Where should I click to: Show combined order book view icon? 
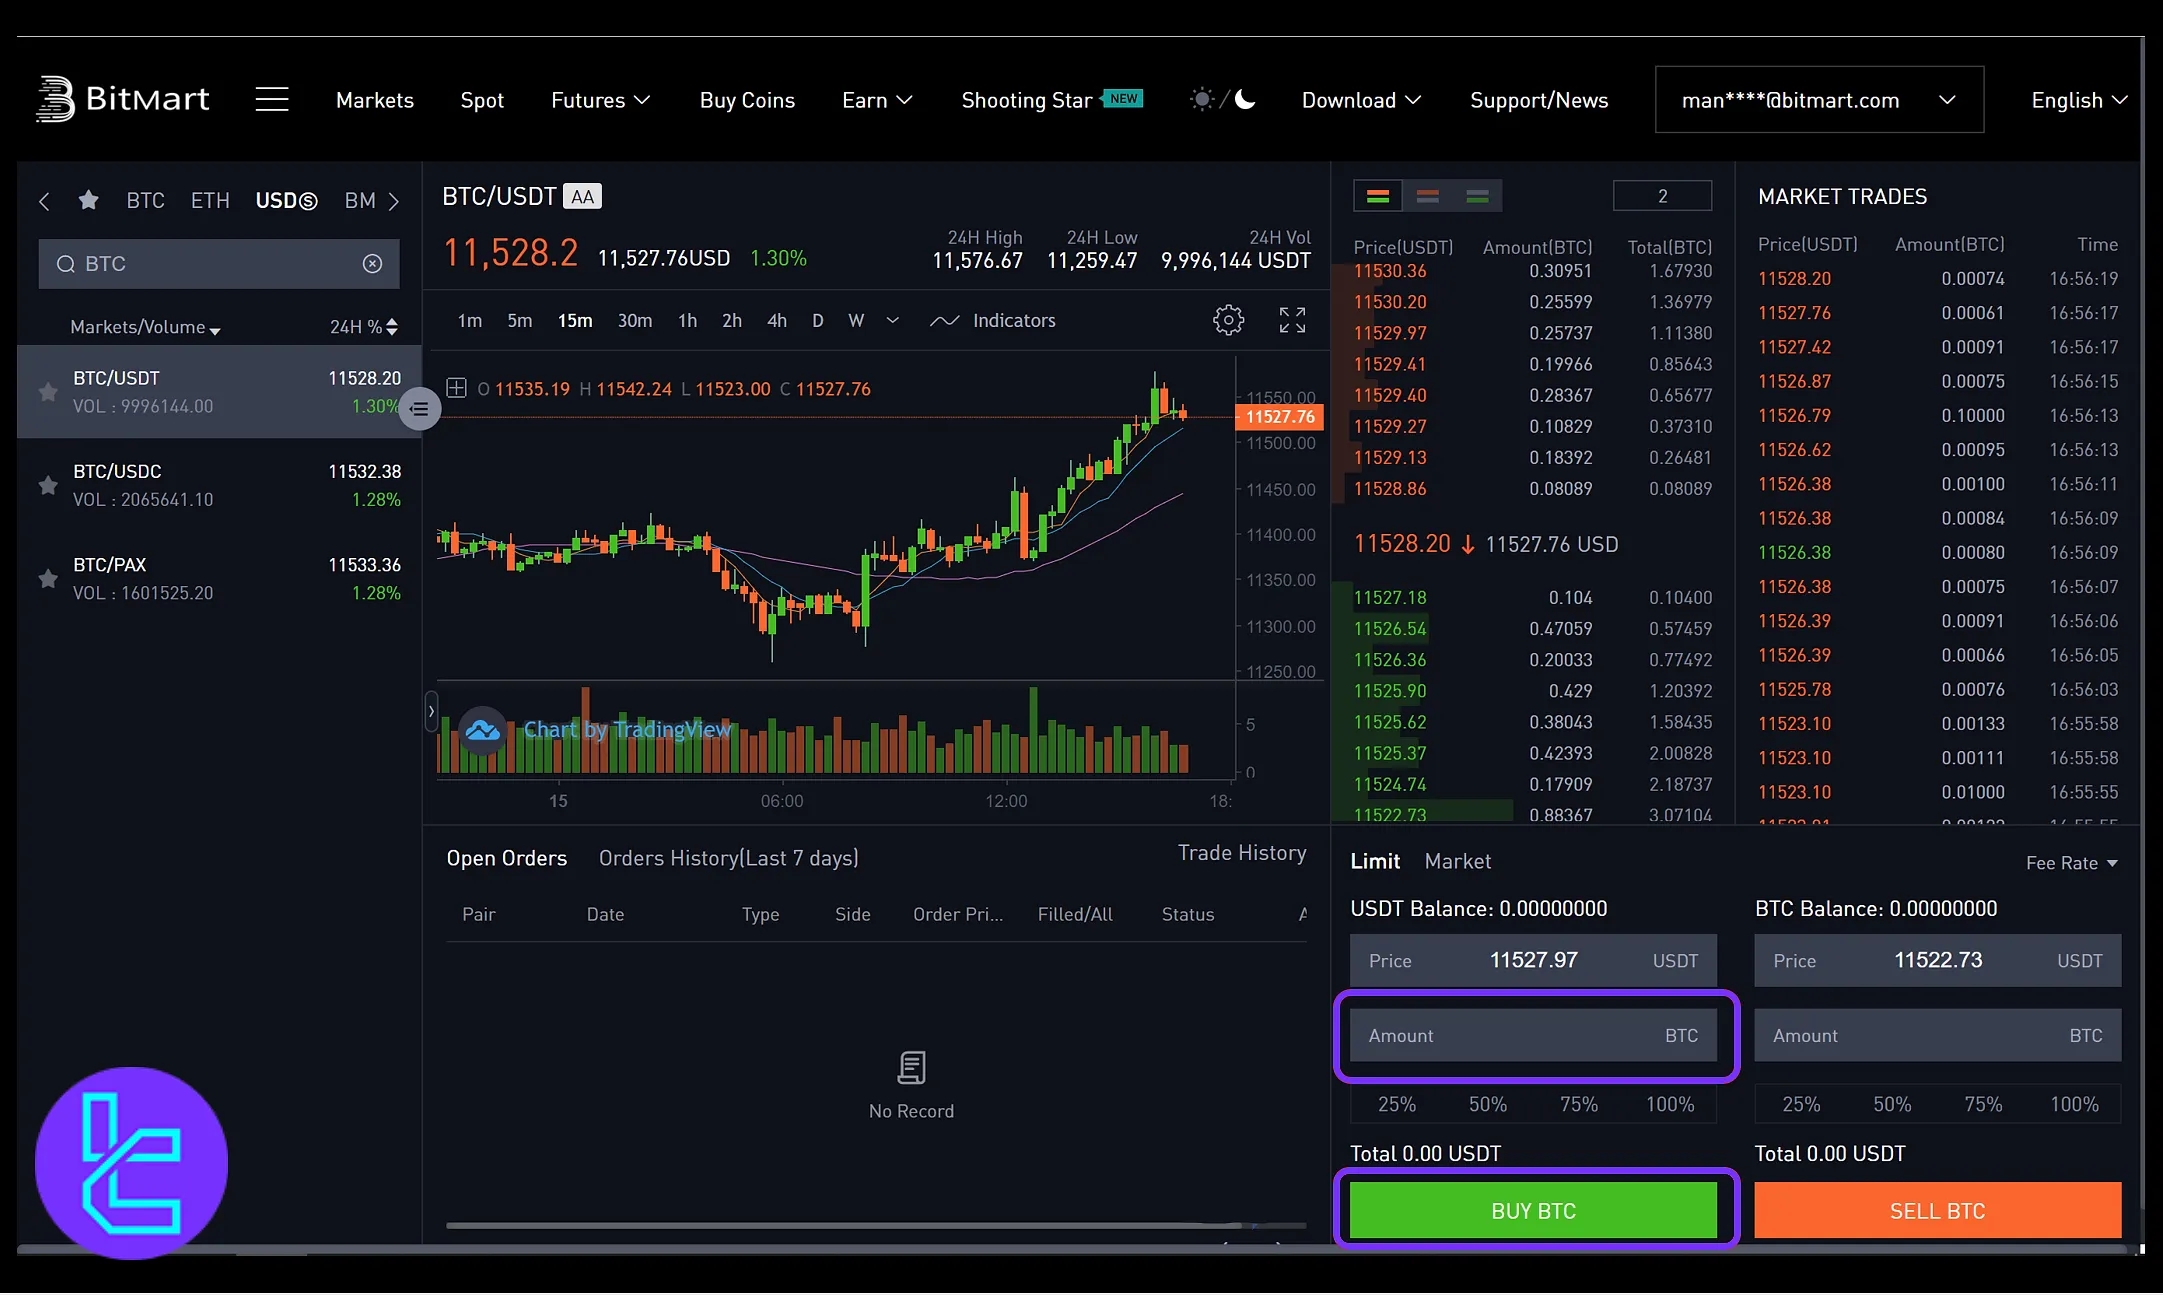tap(1378, 196)
